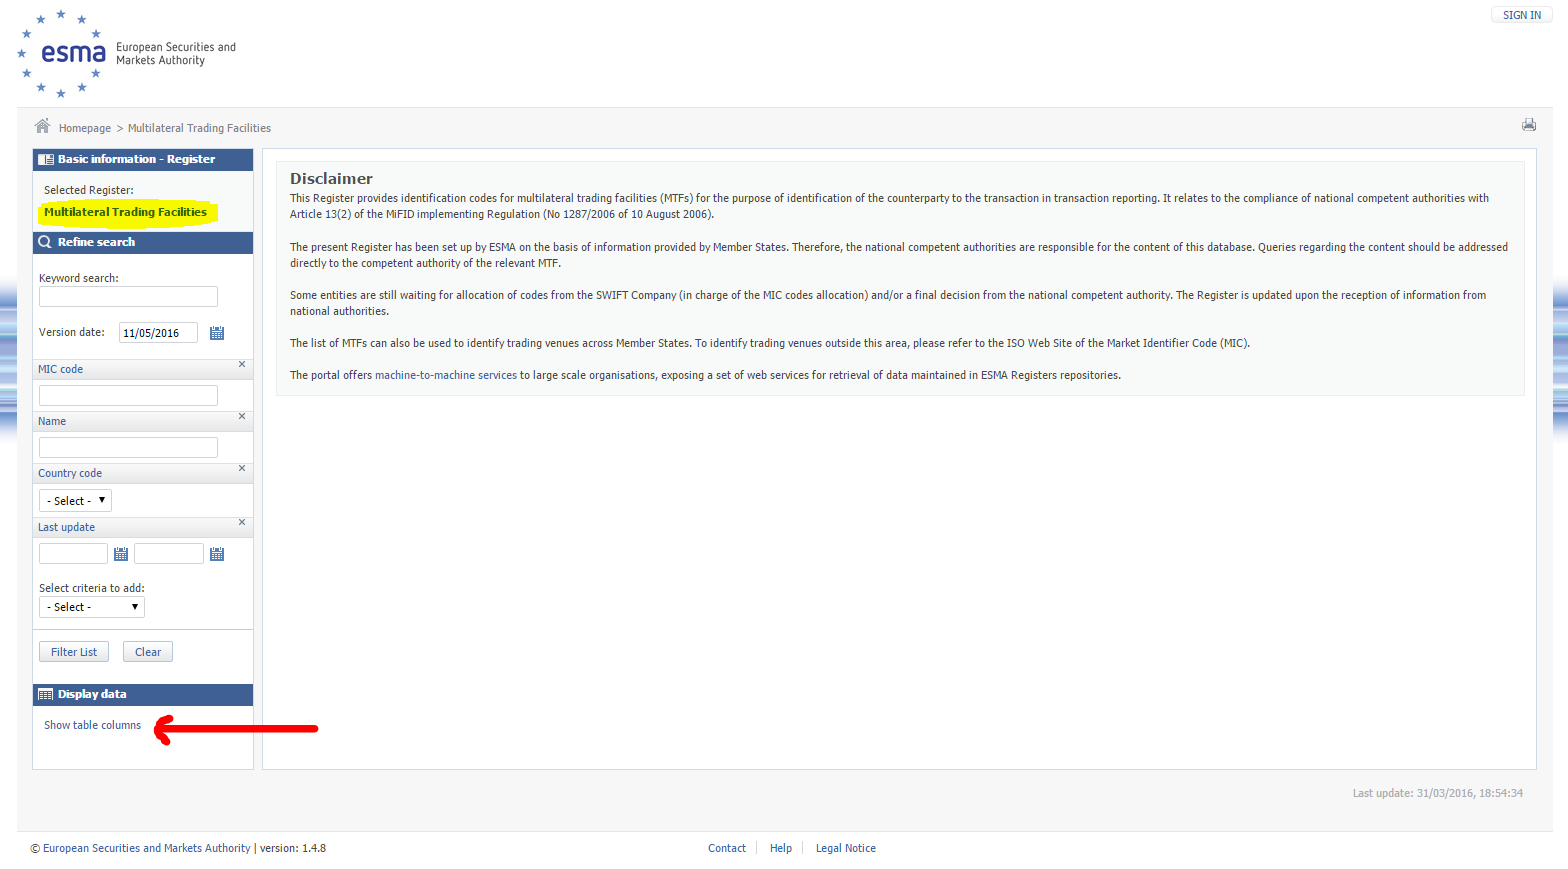
Task: Click the home icon in breadcrumb
Action: tap(42, 126)
